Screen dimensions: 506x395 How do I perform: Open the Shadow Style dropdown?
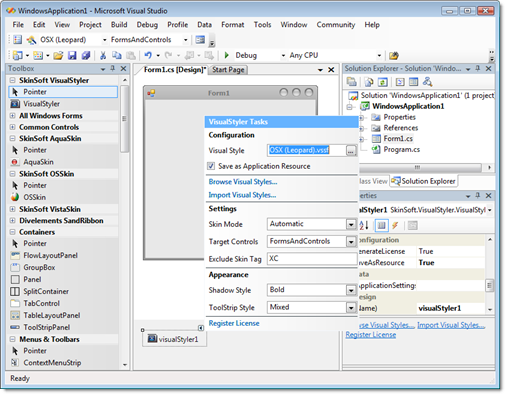click(351, 290)
